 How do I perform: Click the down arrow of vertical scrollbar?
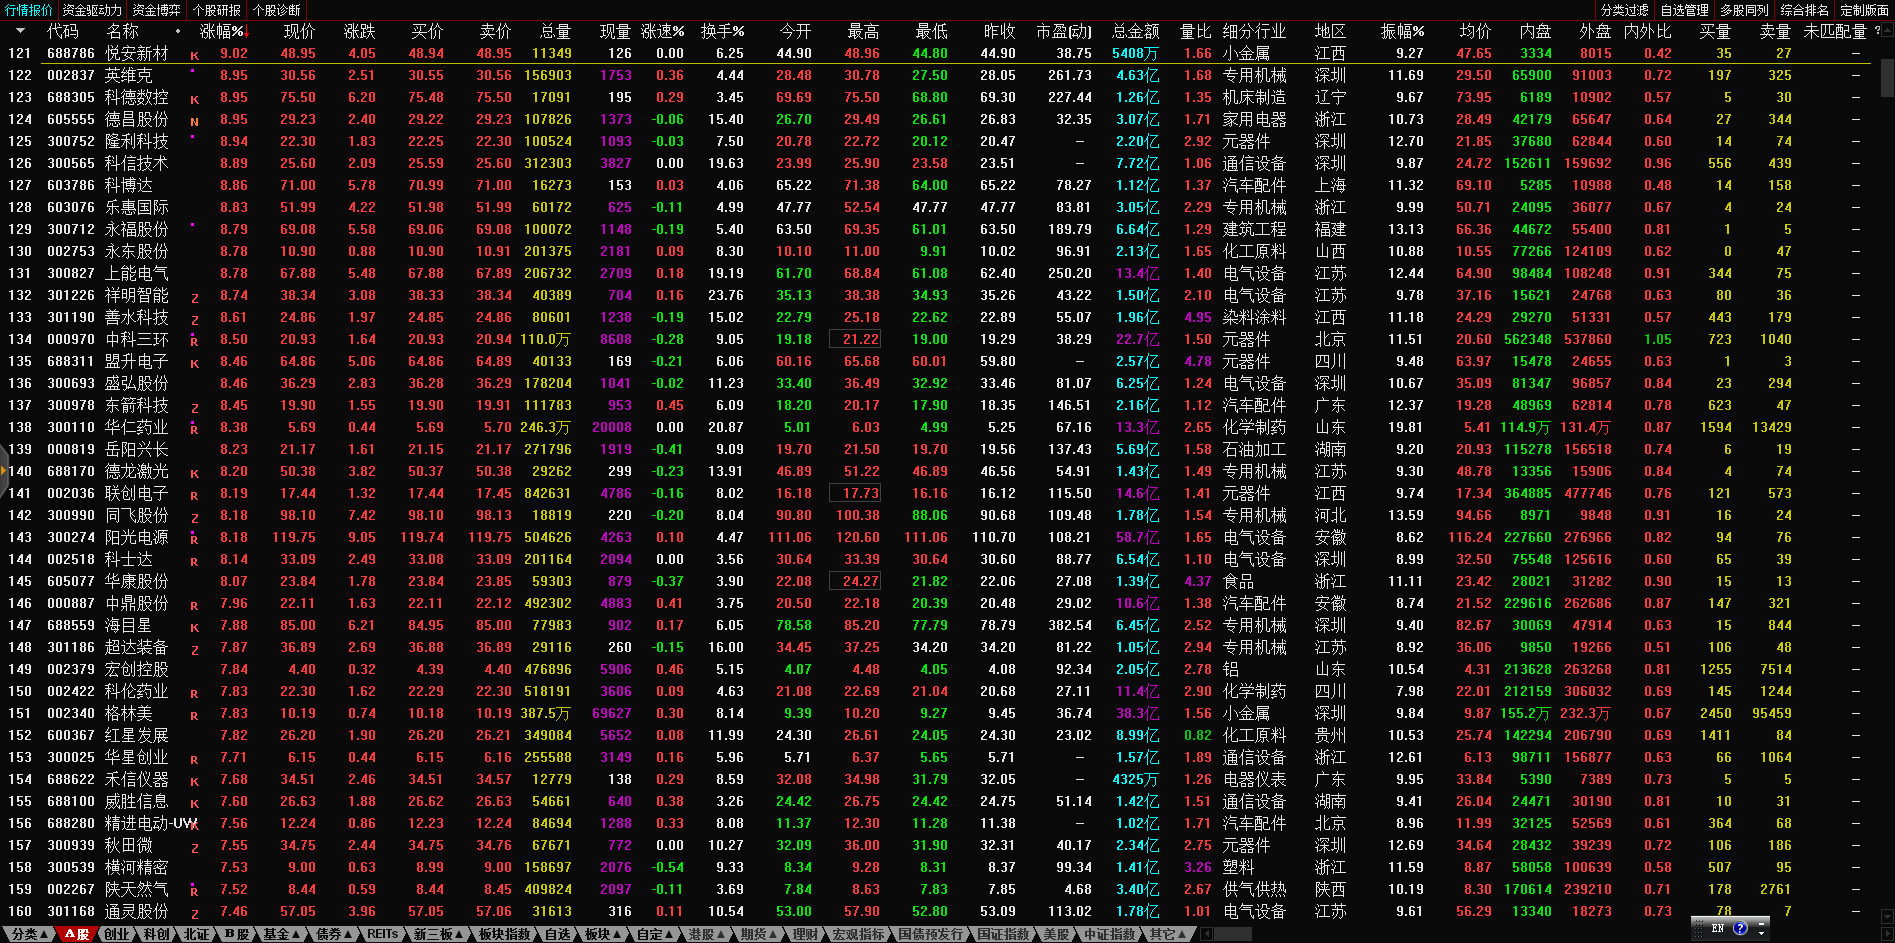[x=1886, y=916]
